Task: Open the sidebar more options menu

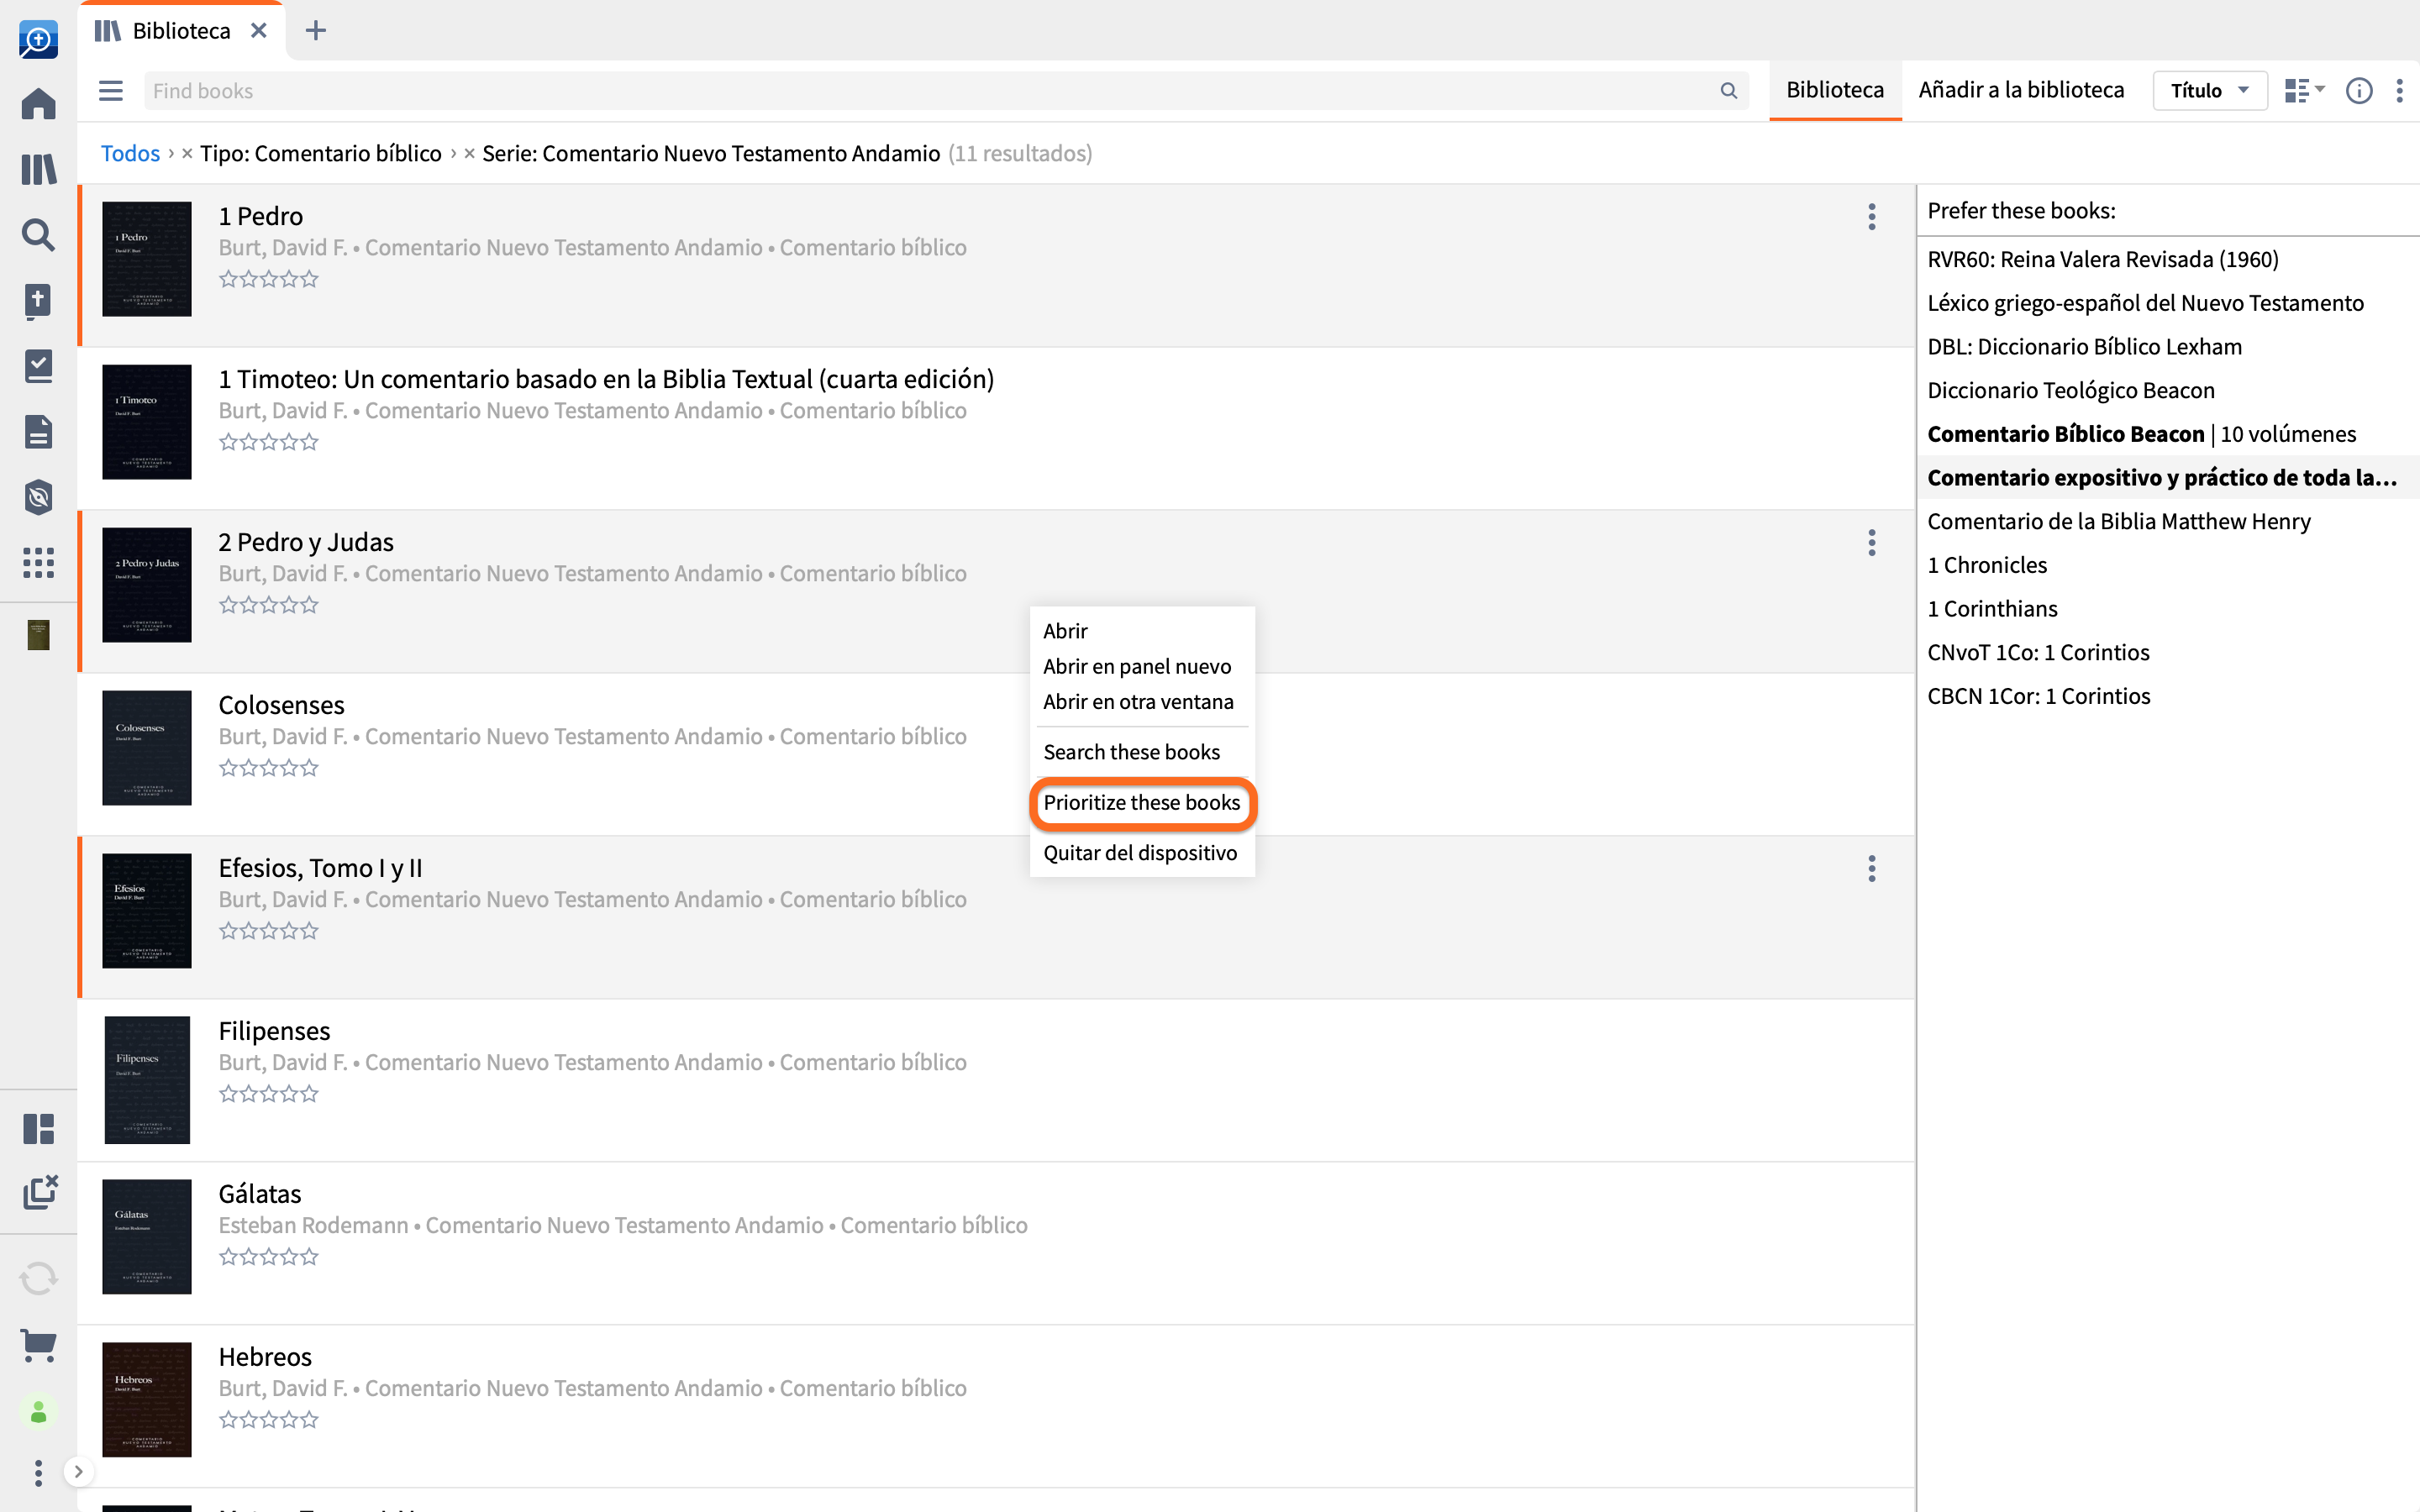Action: [38, 1473]
